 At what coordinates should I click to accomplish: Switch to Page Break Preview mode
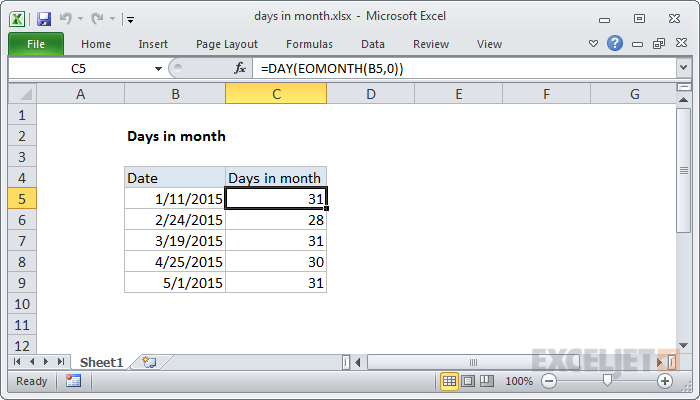486,381
